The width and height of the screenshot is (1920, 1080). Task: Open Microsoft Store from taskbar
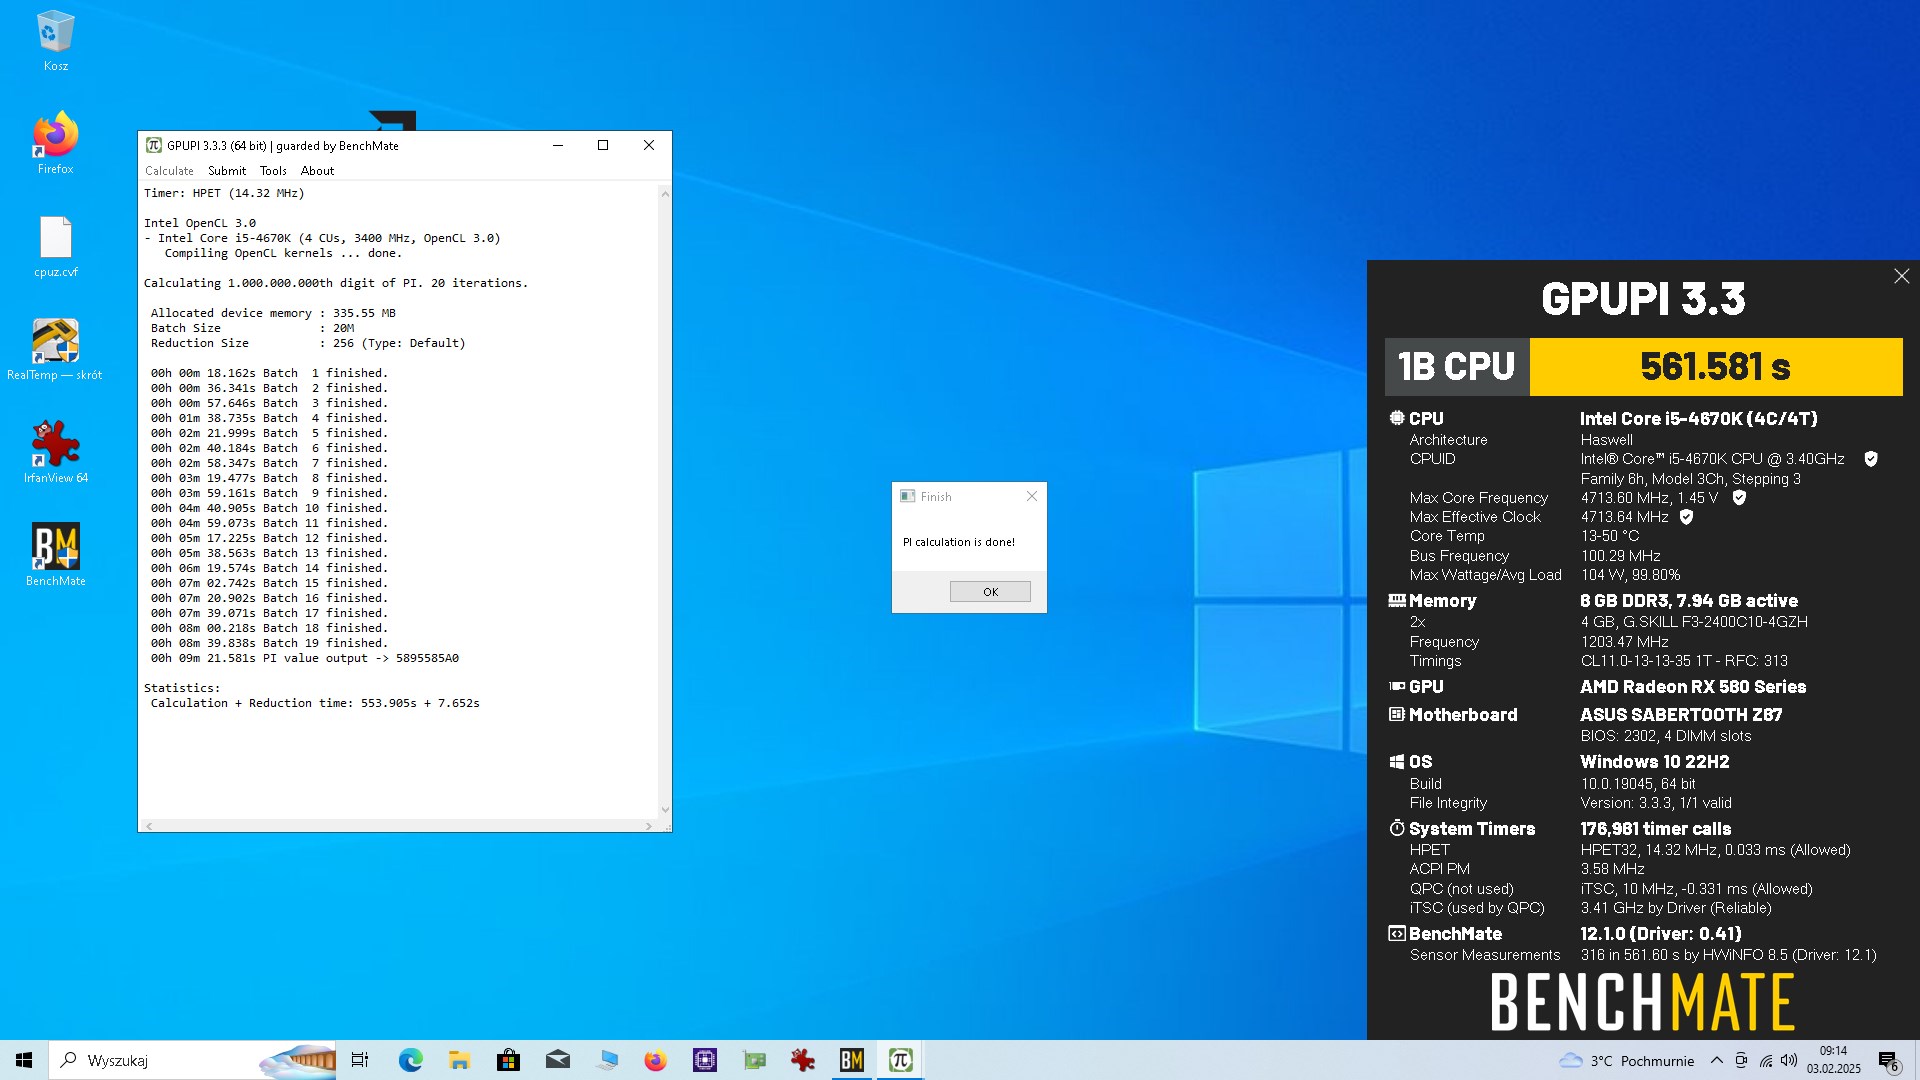[x=508, y=1060]
